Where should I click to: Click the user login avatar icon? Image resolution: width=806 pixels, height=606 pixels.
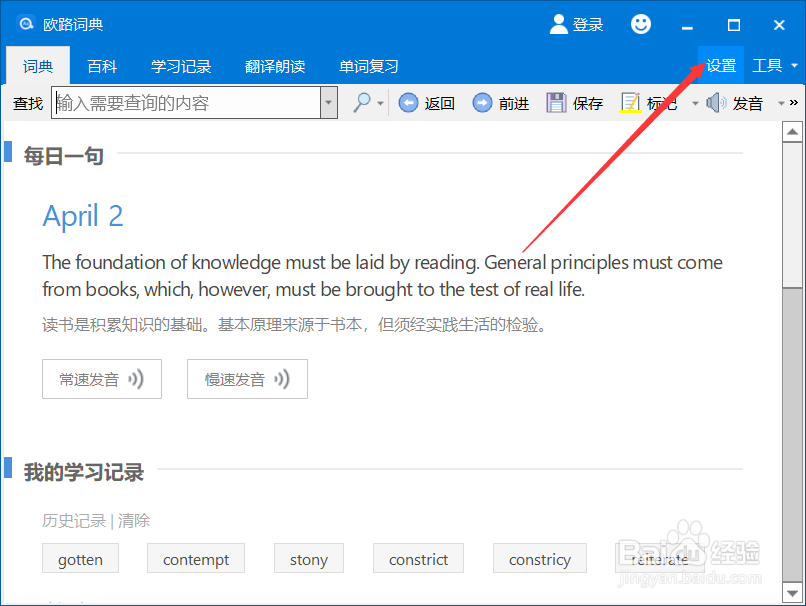pyautogui.click(x=558, y=24)
